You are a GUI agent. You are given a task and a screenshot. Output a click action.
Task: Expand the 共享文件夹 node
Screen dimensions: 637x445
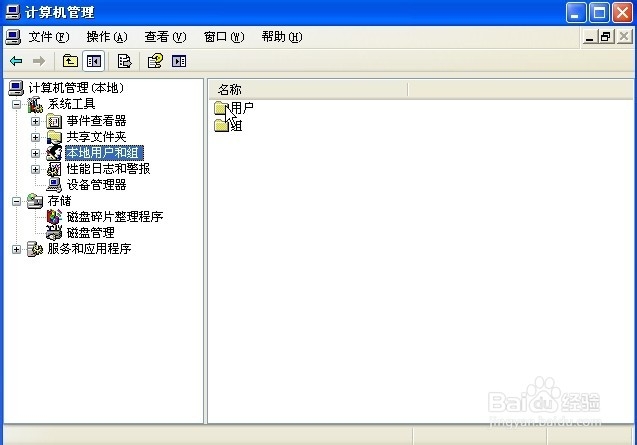(x=35, y=137)
